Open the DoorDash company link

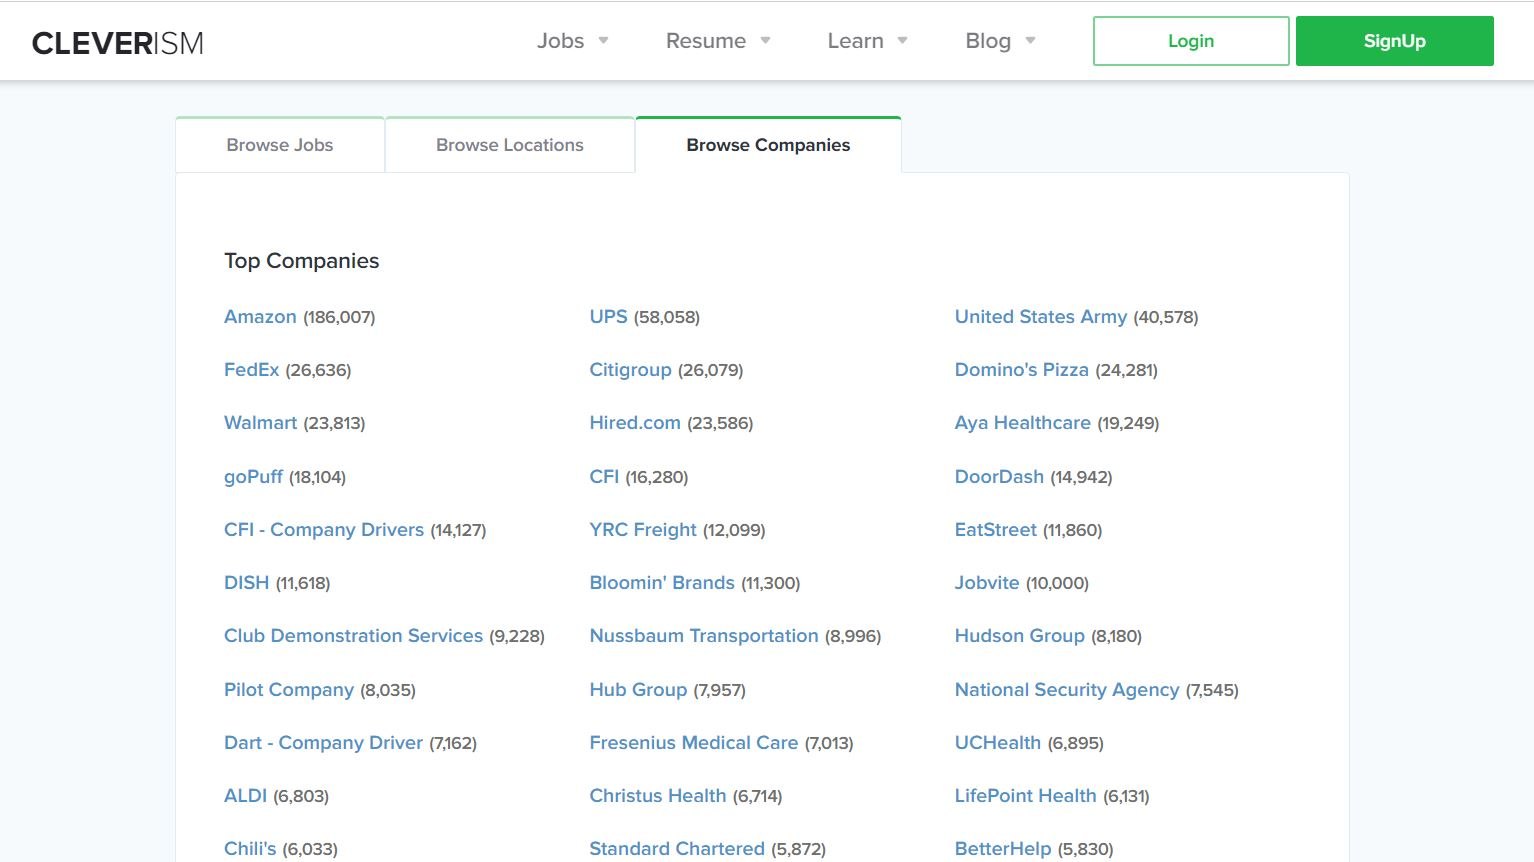coord(999,477)
